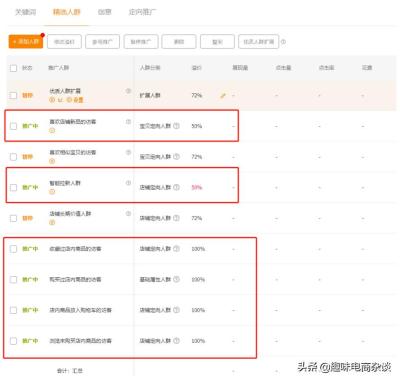This screenshot has height=381, width=400.
Task: Click 100% premium of 收藏过店内商品的访客
Action: pos(198,249)
